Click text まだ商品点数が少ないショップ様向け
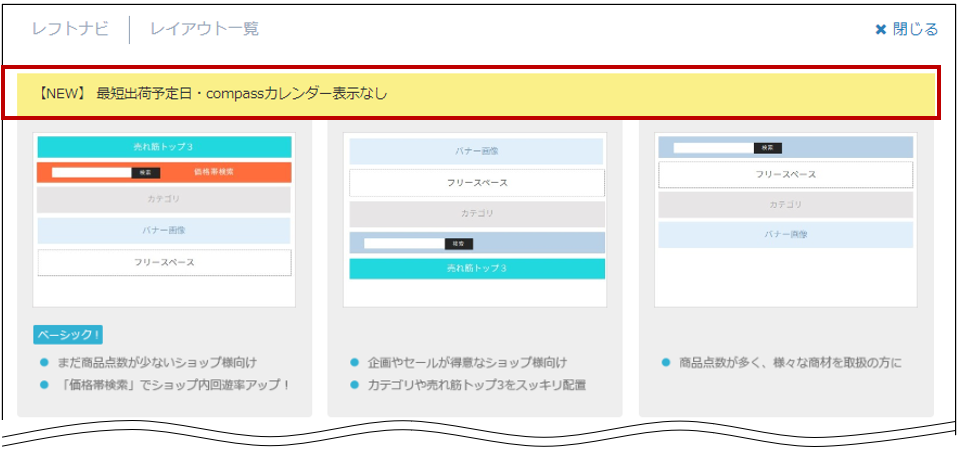Image resolution: width=964 pixels, height=463 pixels. point(155,362)
